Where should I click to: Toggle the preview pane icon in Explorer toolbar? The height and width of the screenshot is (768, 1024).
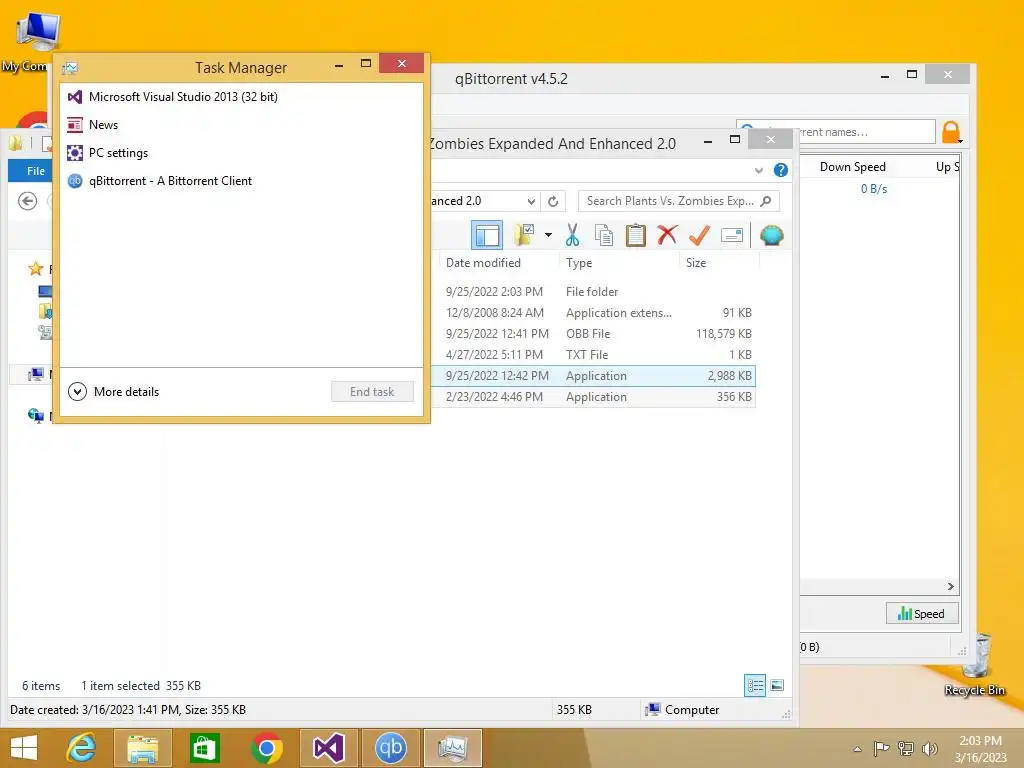pos(487,235)
